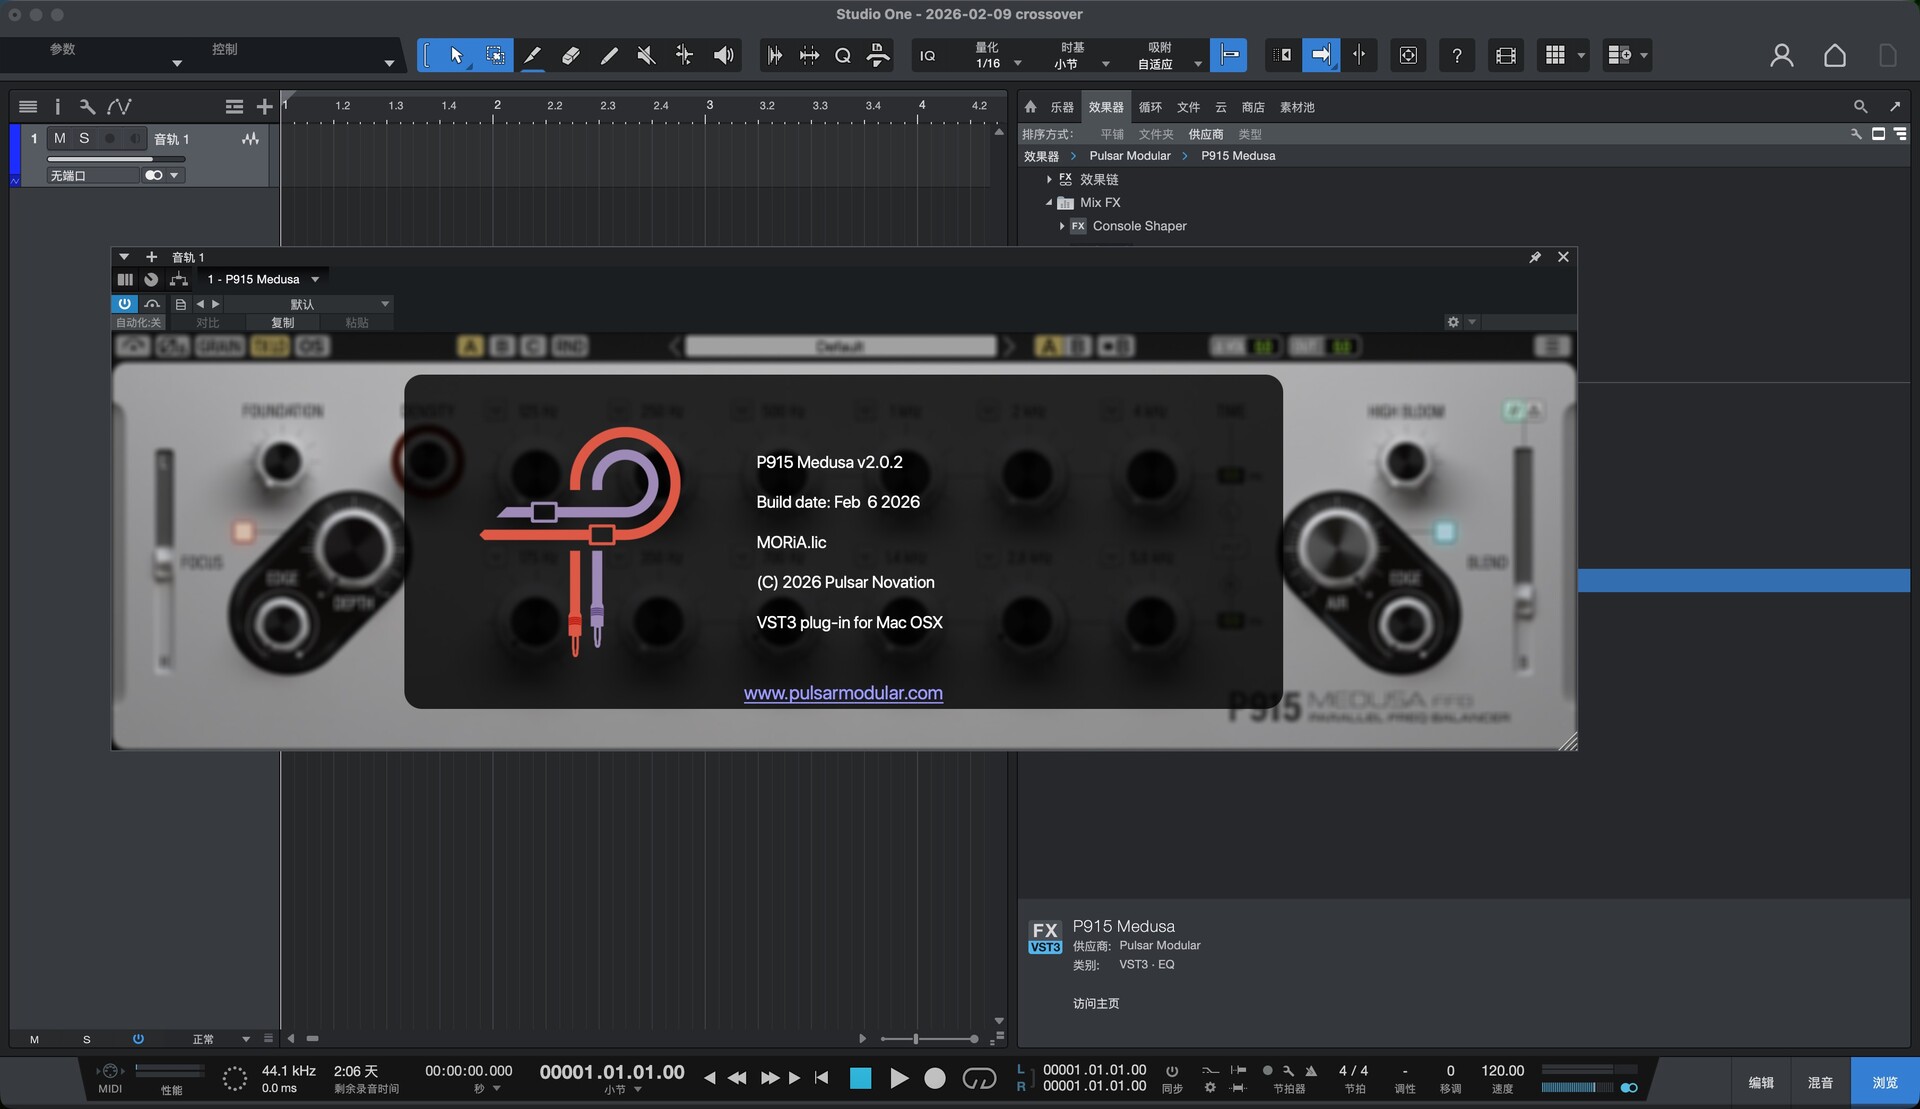Viewport: 1920px width, 1109px height.
Task: Click the browser search magnifier icon
Action: point(1860,107)
